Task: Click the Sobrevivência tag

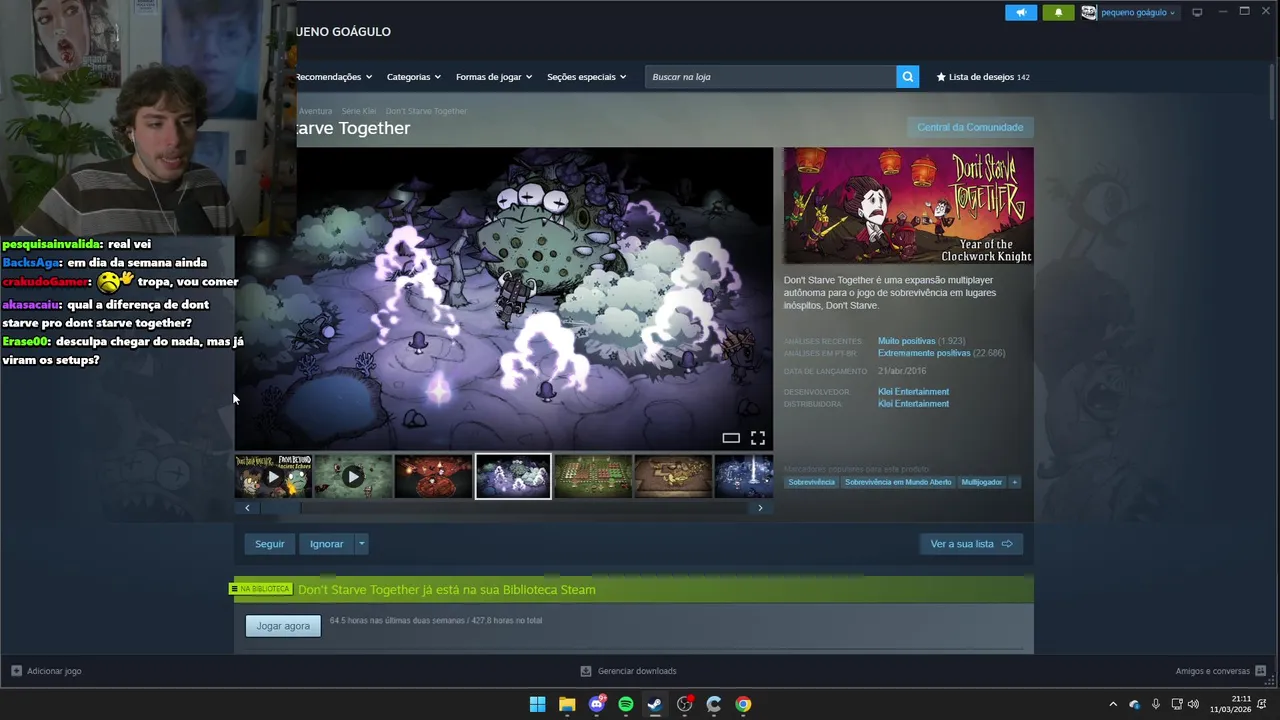Action: point(811,482)
